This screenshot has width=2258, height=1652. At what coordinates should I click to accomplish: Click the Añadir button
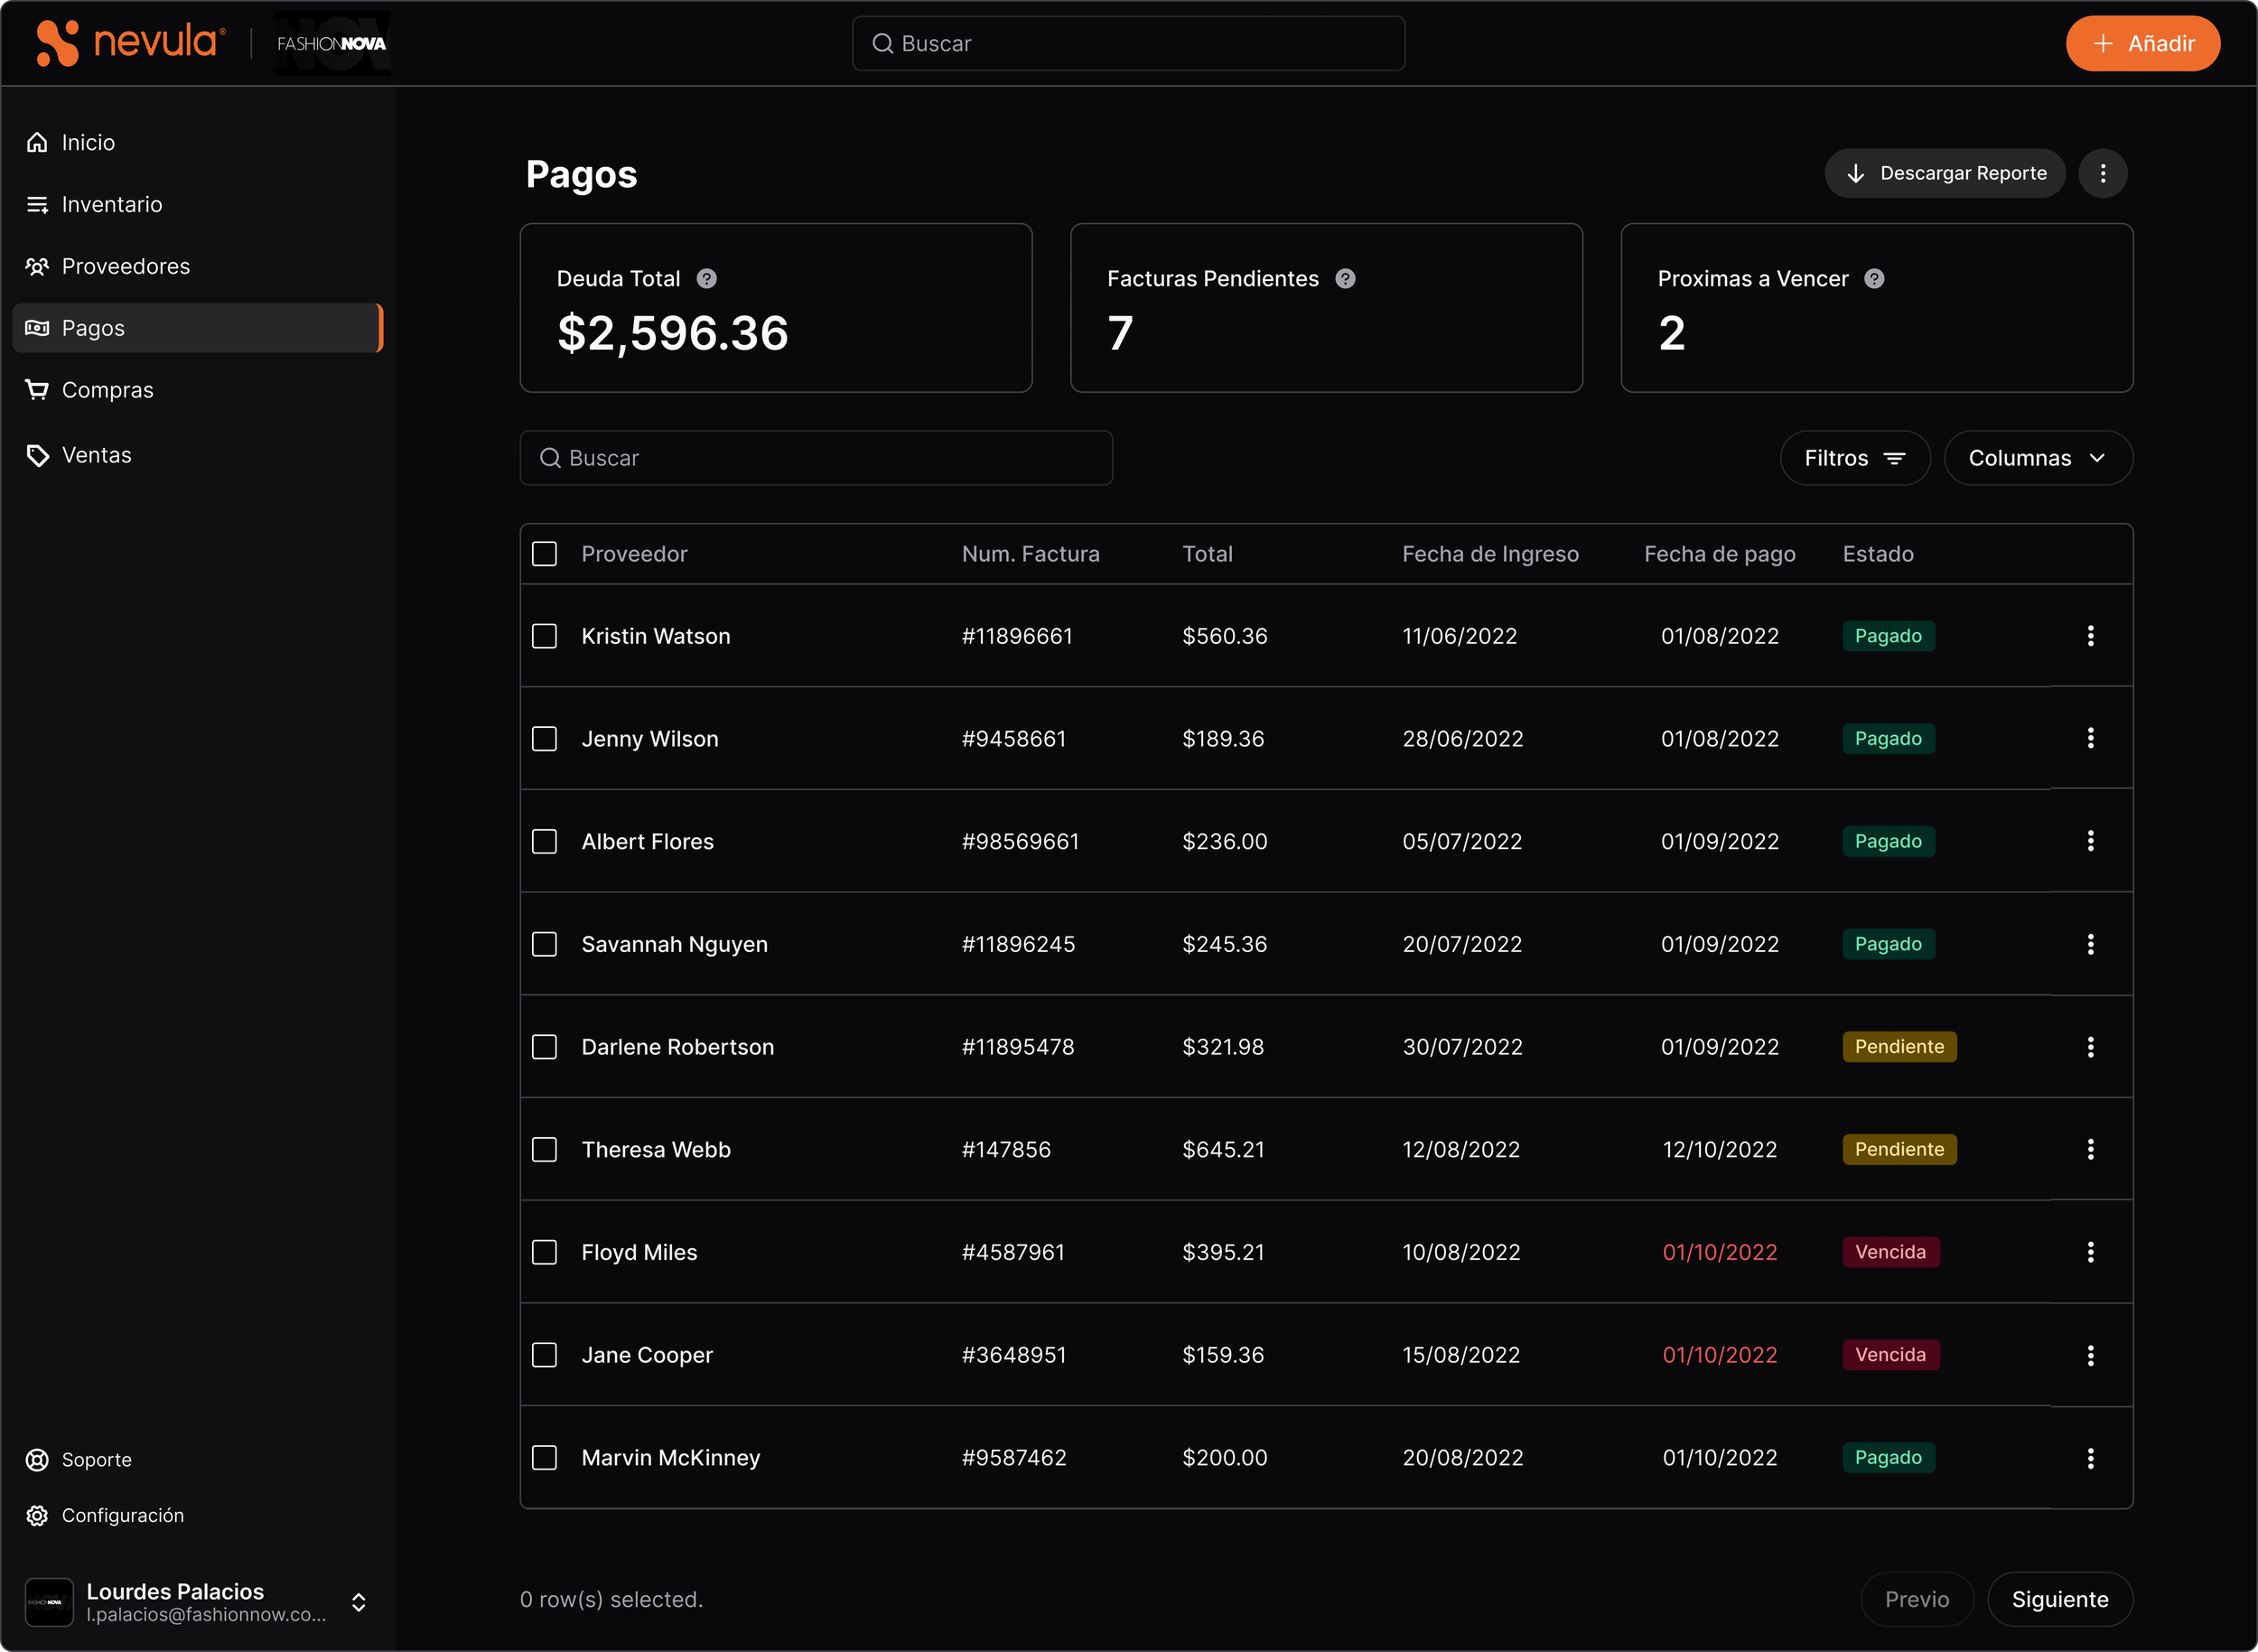coord(2143,44)
